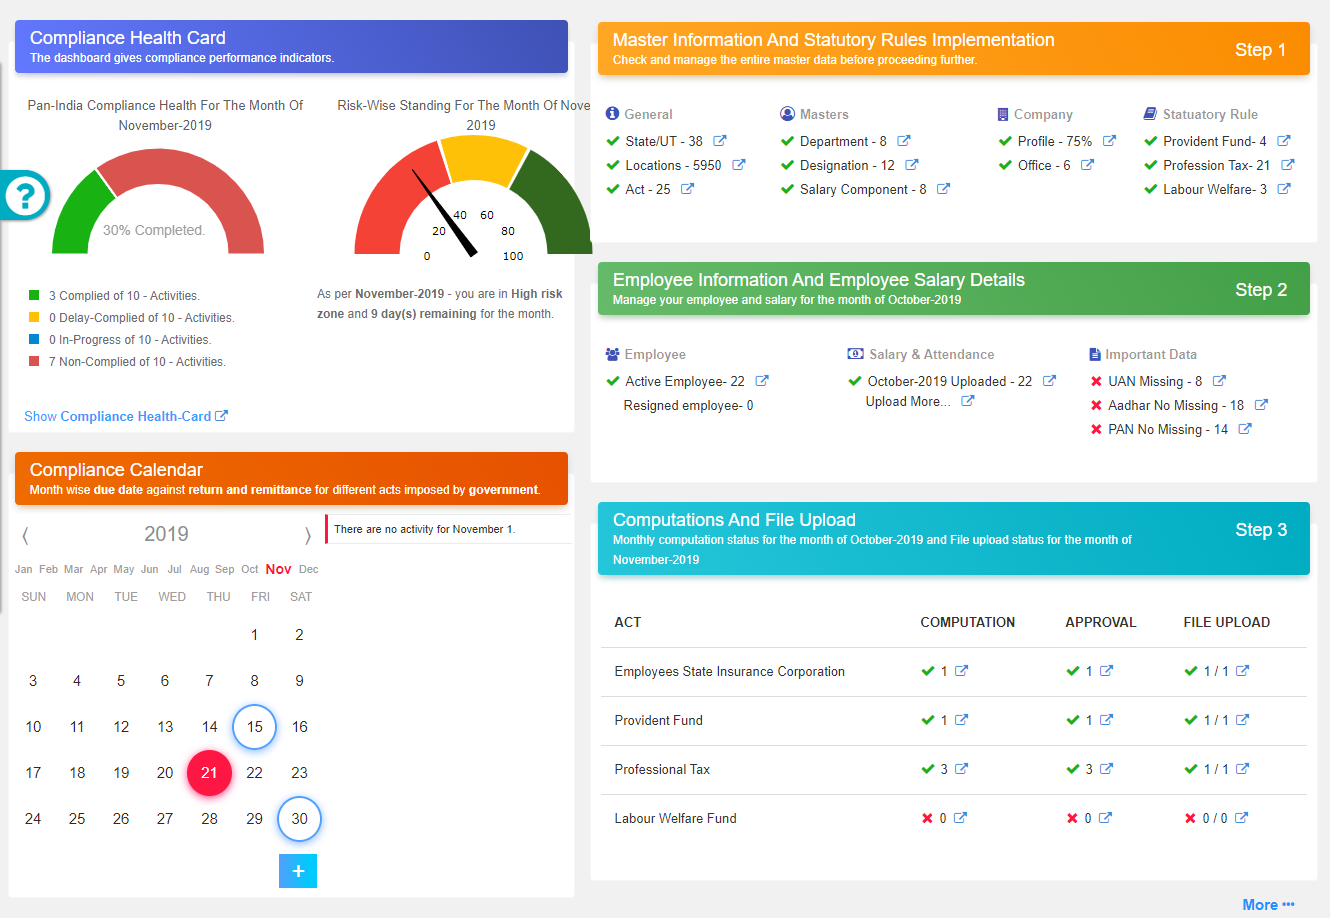Open external link icon beside Locations - 5950

click(738, 165)
